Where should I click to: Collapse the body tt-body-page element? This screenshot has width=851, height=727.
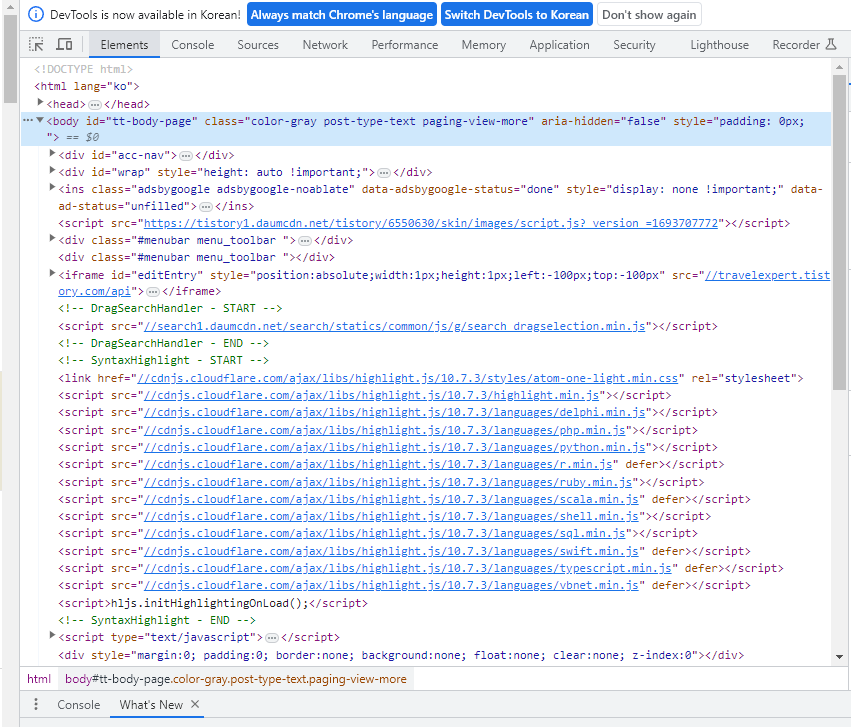[40, 120]
